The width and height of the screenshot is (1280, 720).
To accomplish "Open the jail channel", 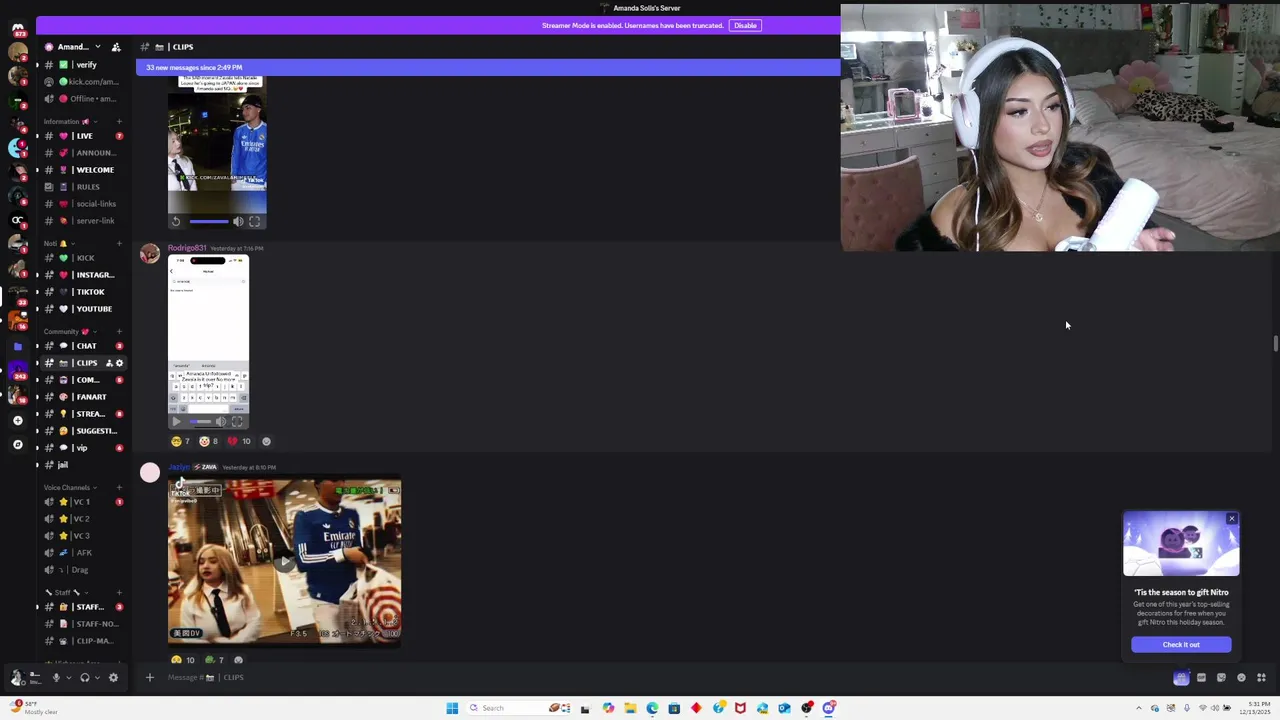I will point(82,465).
